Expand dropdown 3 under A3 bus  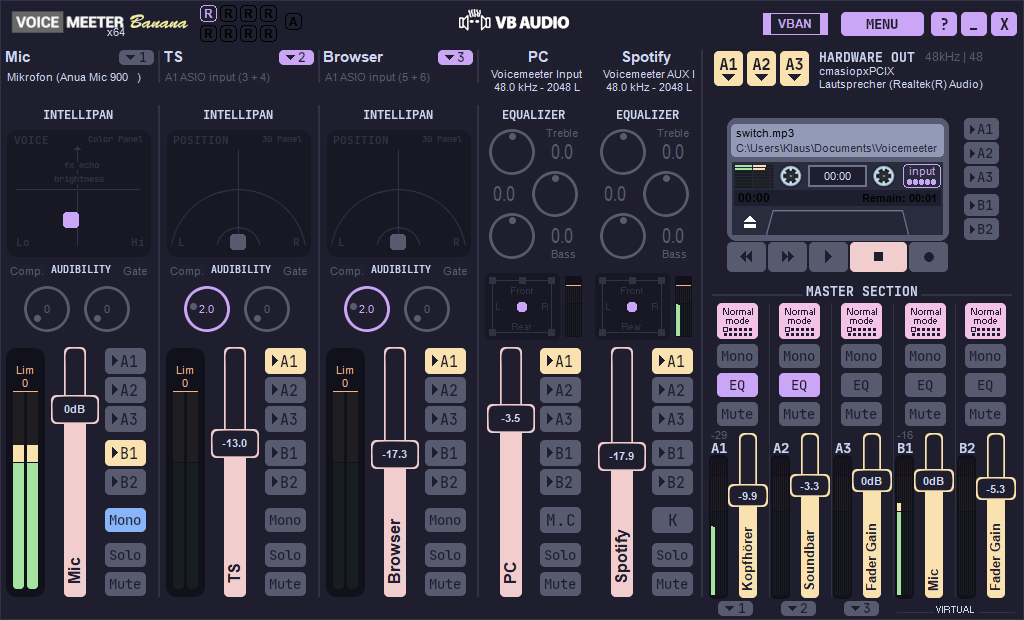861,608
